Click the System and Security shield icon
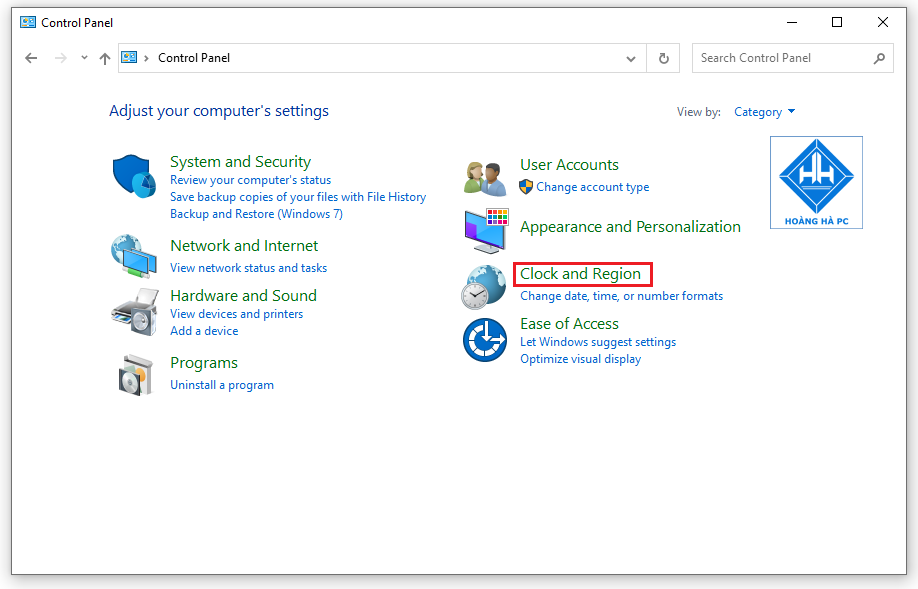Viewport: 918px width, 589px height. (134, 180)
